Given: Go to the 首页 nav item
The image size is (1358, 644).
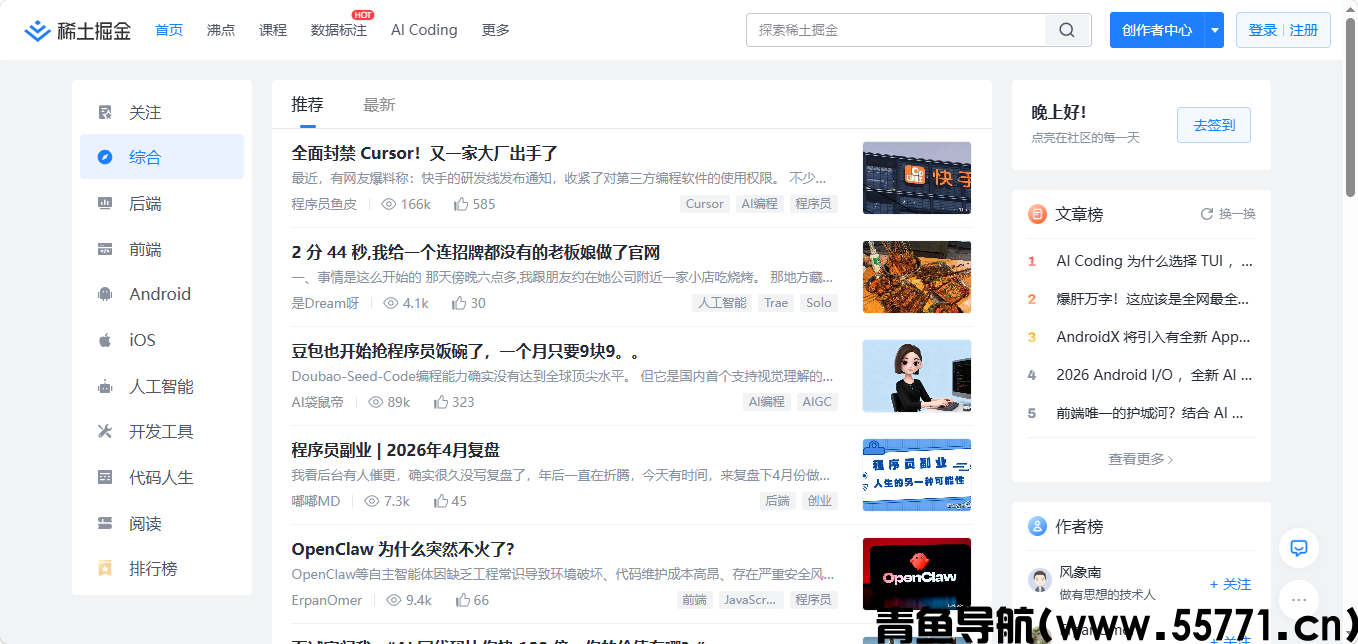Looking at the screenshot, I should pyautogui.click(x=169, y=30).
